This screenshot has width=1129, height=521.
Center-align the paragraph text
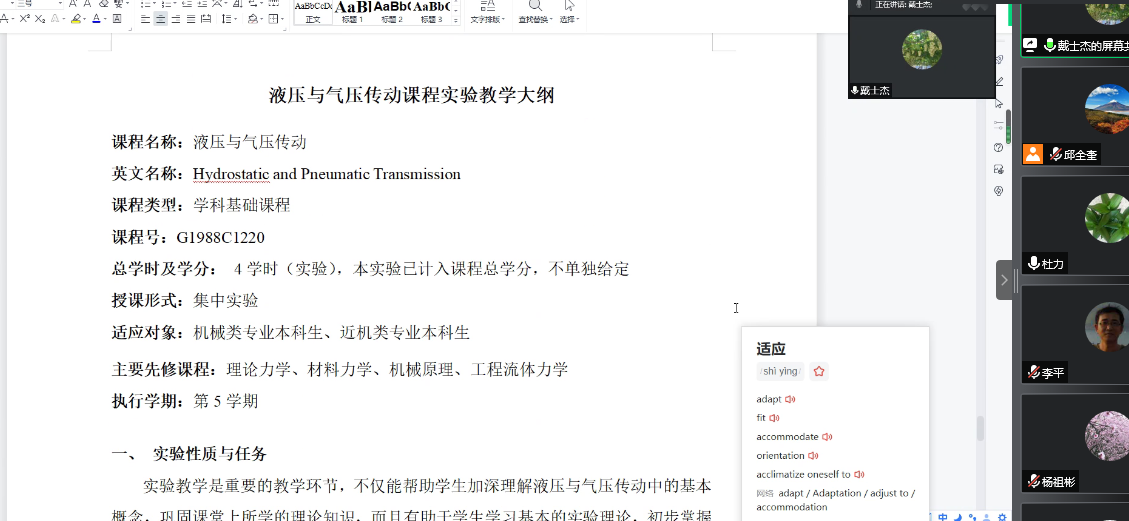(x=161, y=19)
